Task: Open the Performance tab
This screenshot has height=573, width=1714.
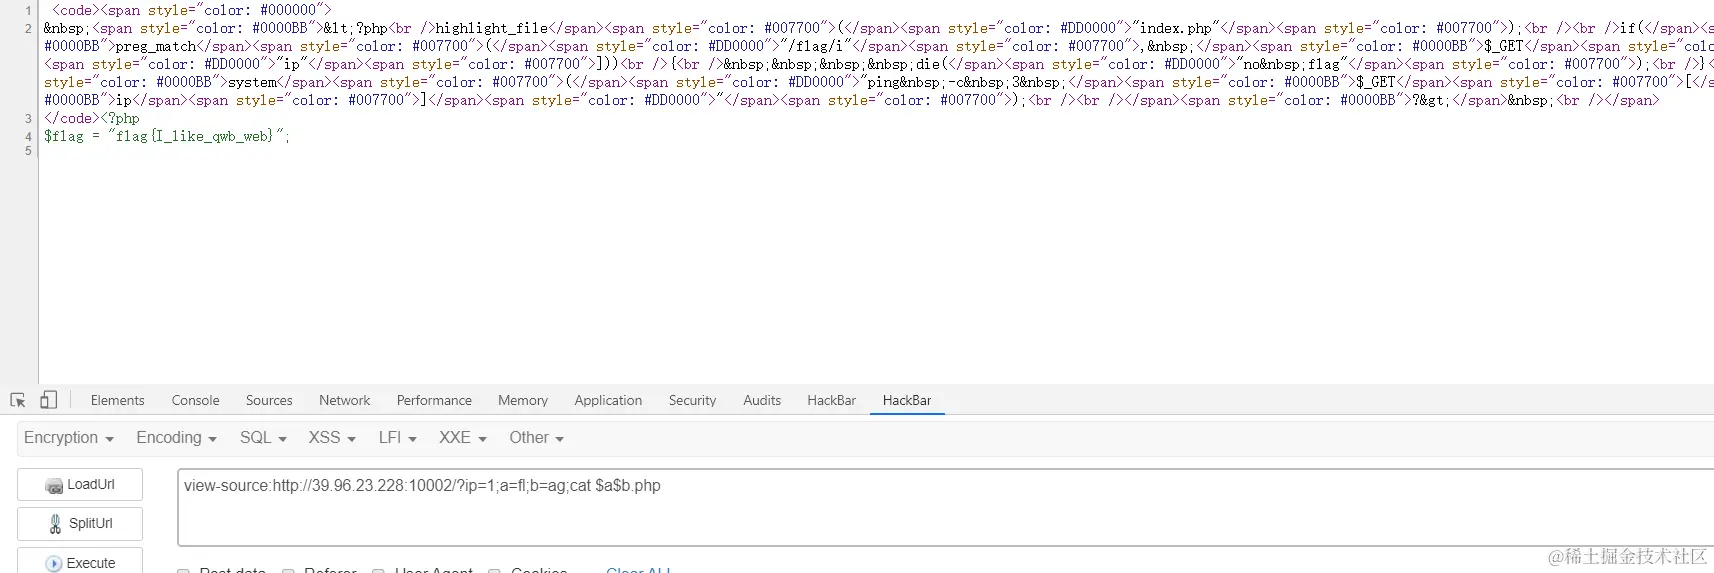Action: coord(434,400)
